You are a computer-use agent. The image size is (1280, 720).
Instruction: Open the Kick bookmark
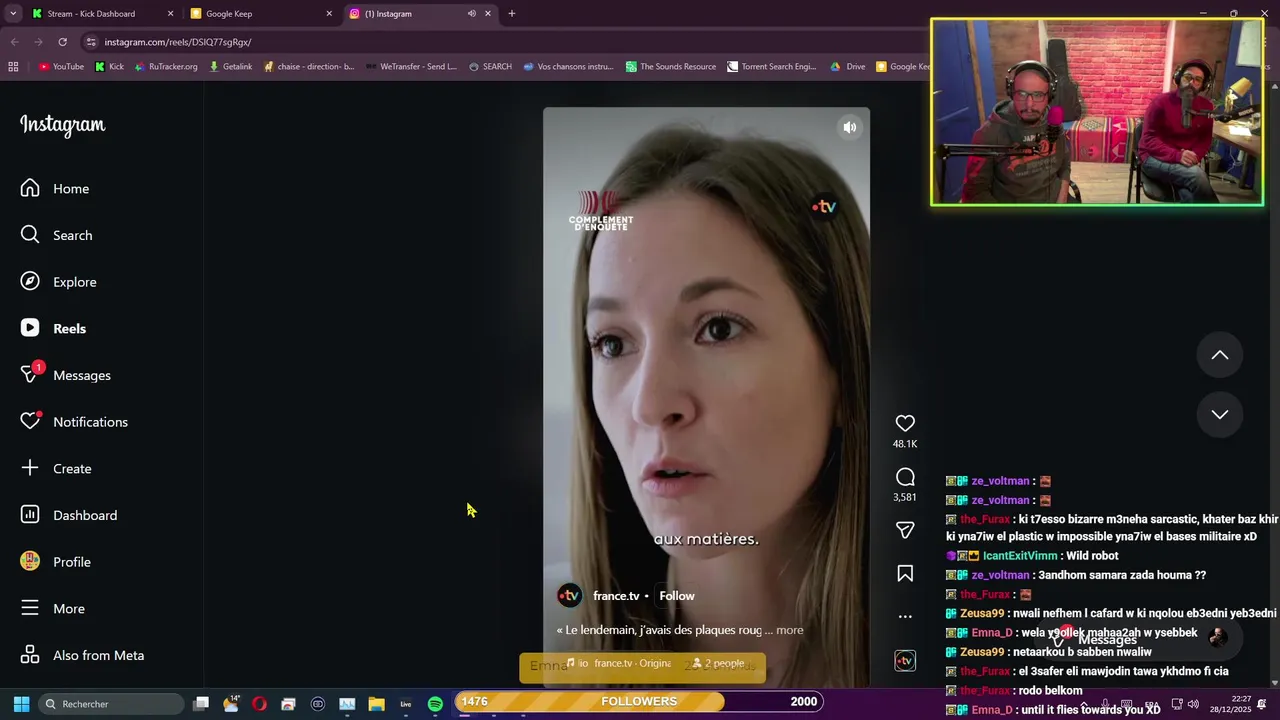pos(109,67)
